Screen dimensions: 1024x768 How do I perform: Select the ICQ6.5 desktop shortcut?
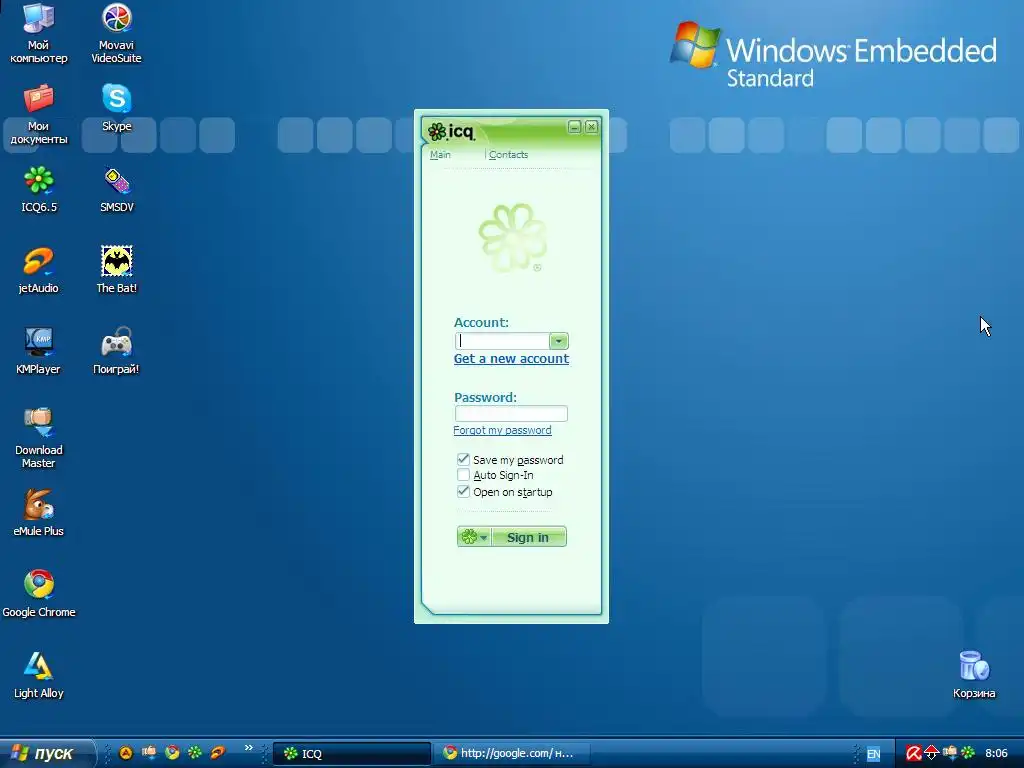click(39, 189)
